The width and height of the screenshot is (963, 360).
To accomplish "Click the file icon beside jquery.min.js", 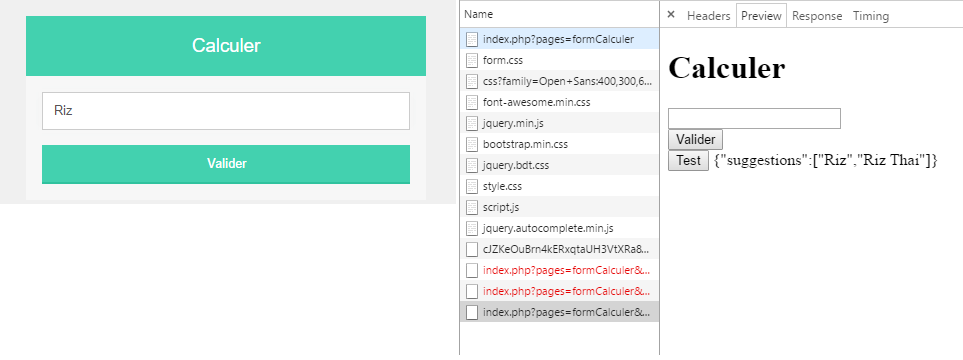I will coord(472,123).
